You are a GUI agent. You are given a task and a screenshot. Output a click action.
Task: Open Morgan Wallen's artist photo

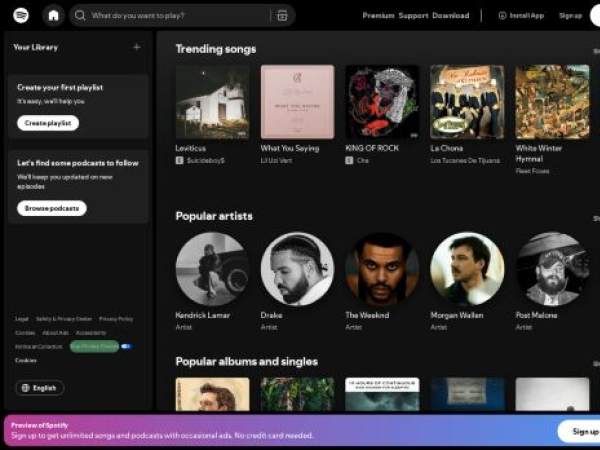[x=467, y=269]
